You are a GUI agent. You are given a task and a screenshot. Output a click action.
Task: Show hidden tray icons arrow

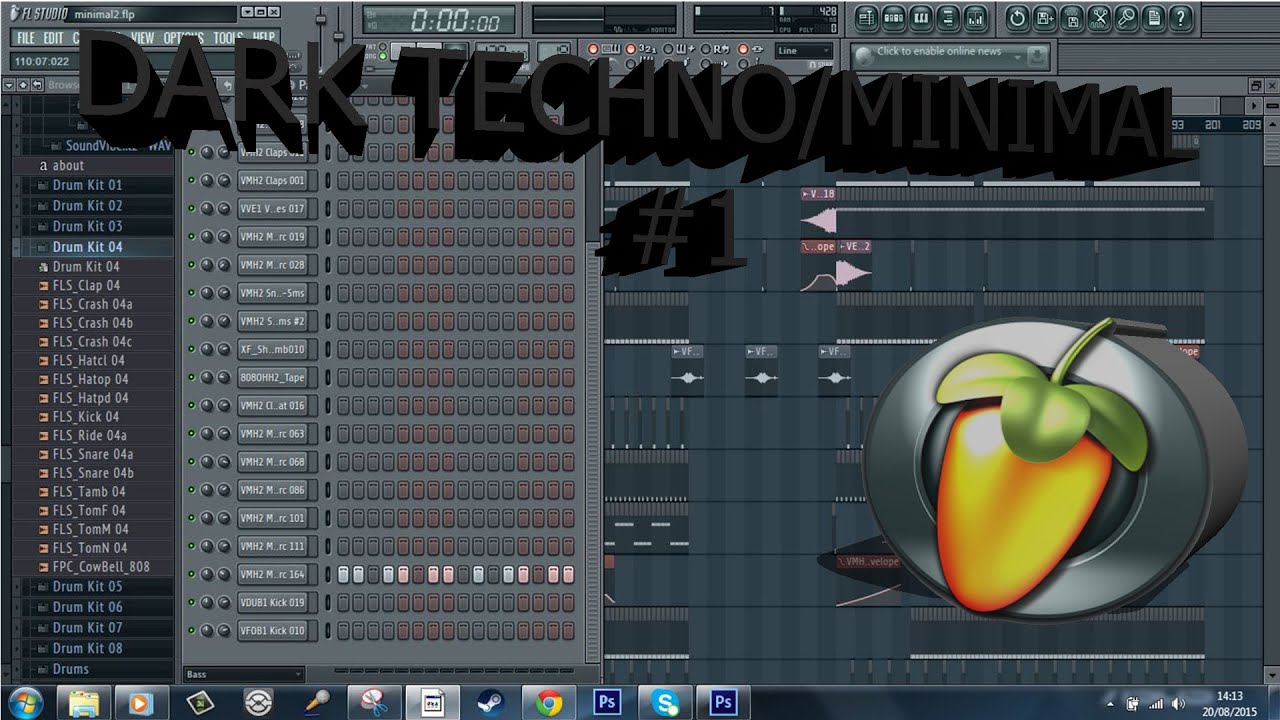tap(1111, 703)
